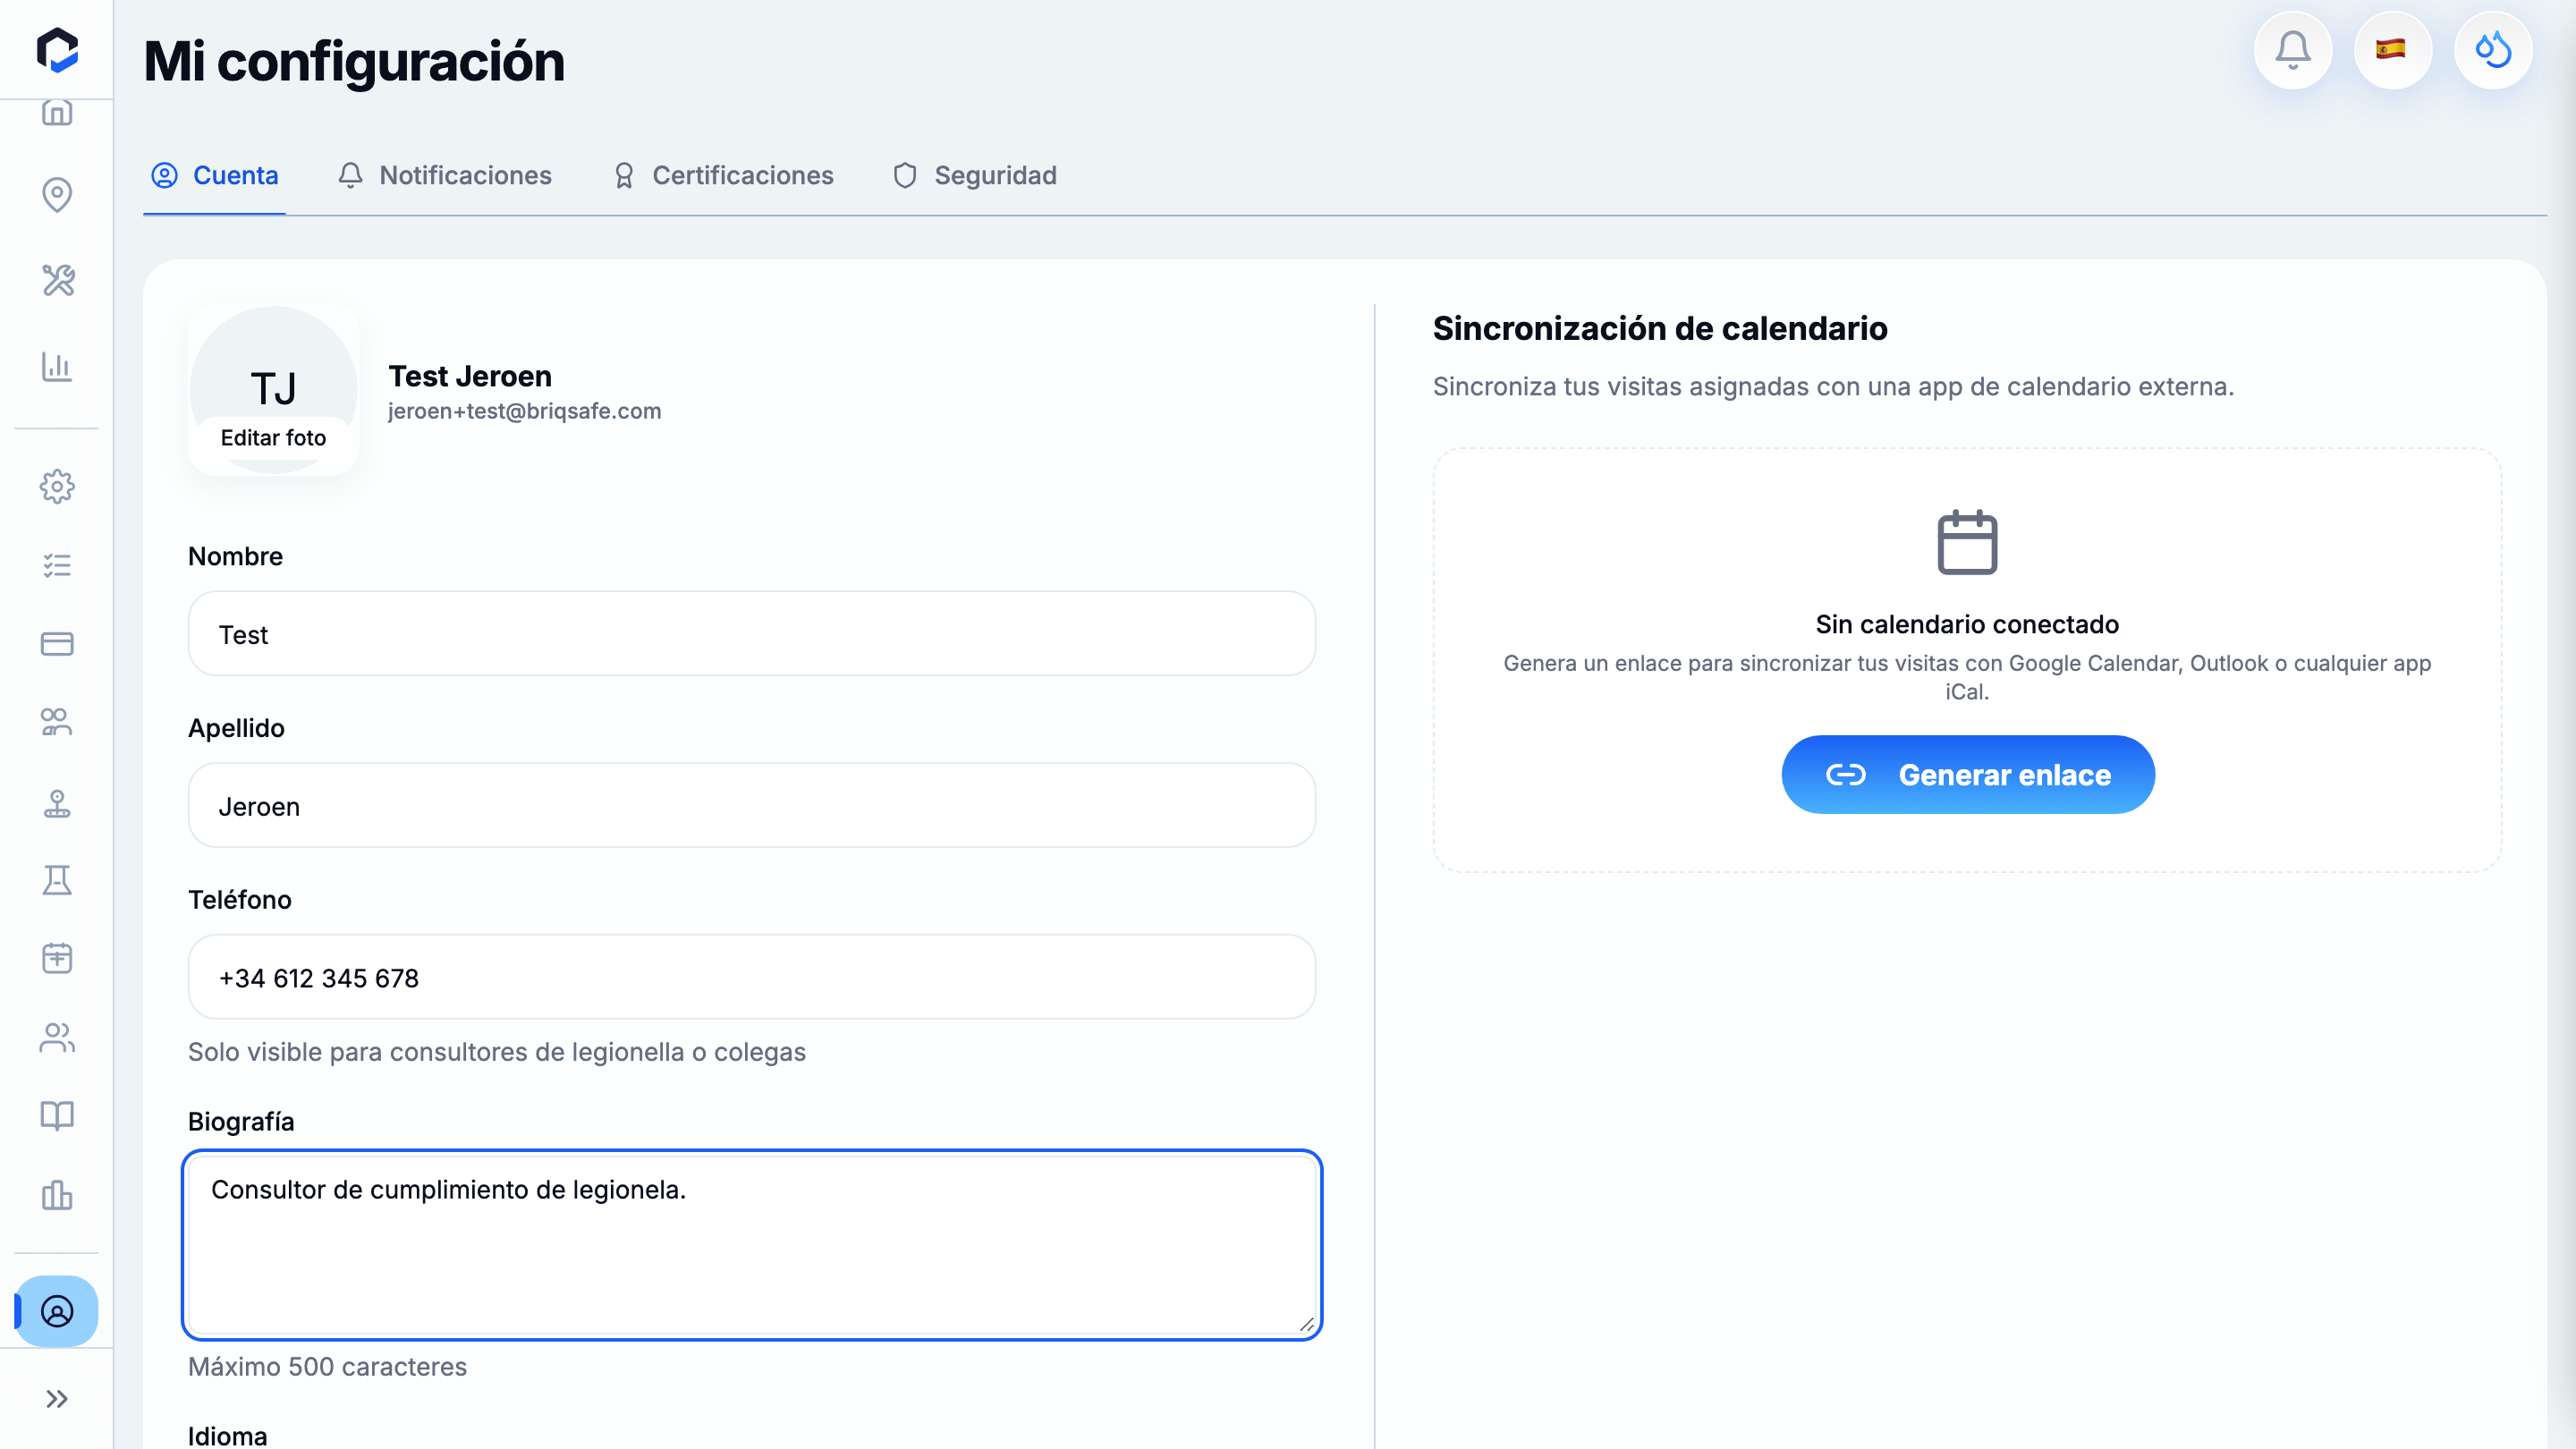Click the Generar enlace button
Viewport: 2576px width, 1449px height.
(1967, 775)
